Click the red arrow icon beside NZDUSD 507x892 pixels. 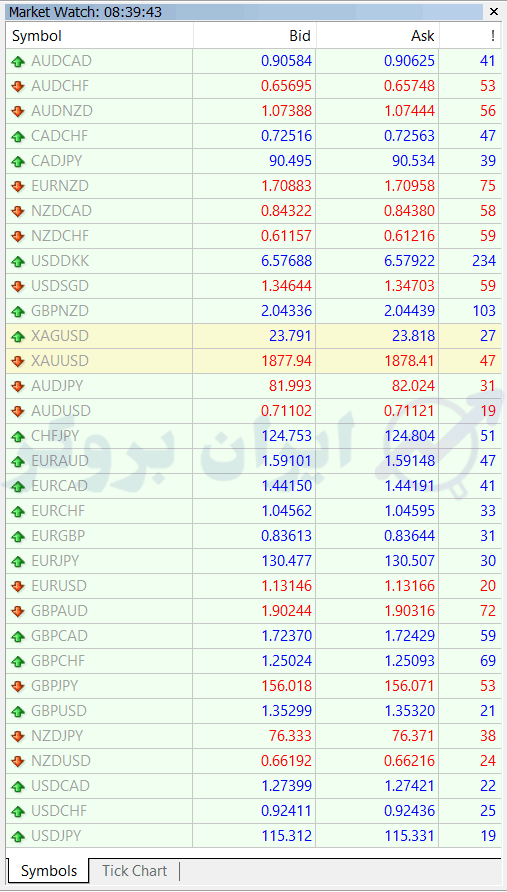18,761
